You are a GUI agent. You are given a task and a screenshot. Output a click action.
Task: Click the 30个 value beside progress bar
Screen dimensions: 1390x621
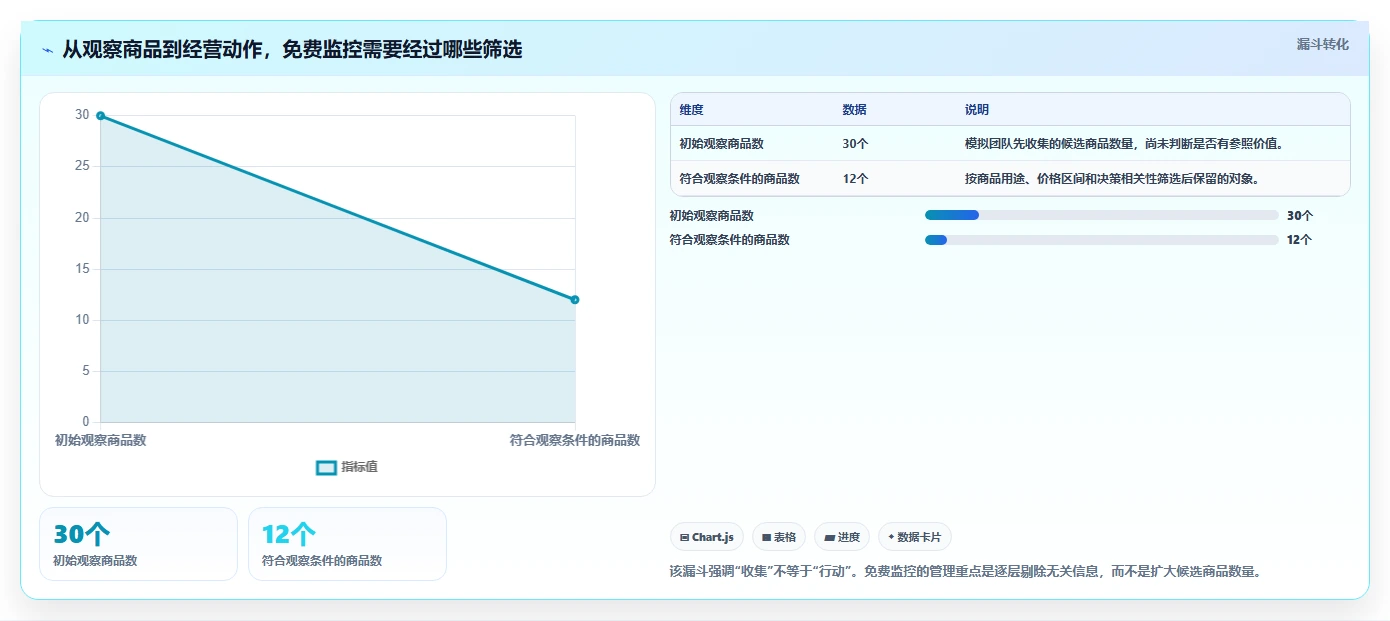[1300, 215]
